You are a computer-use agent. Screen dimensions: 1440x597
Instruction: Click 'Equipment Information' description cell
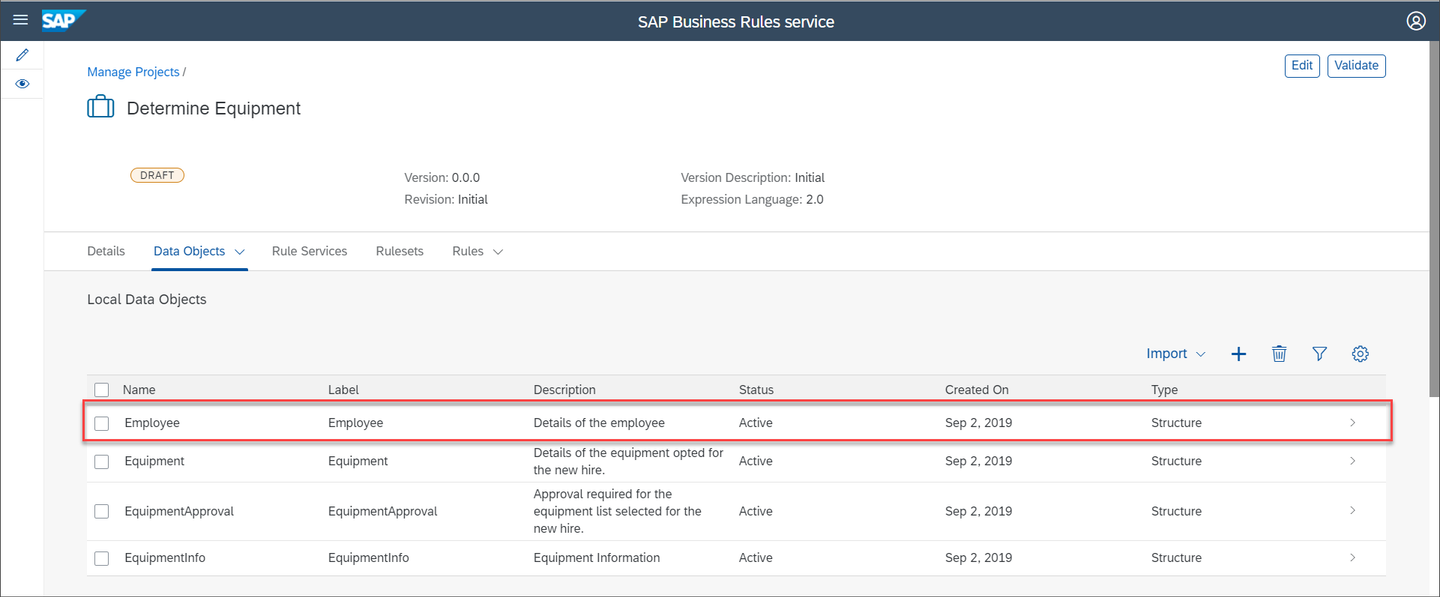point(597,558)
